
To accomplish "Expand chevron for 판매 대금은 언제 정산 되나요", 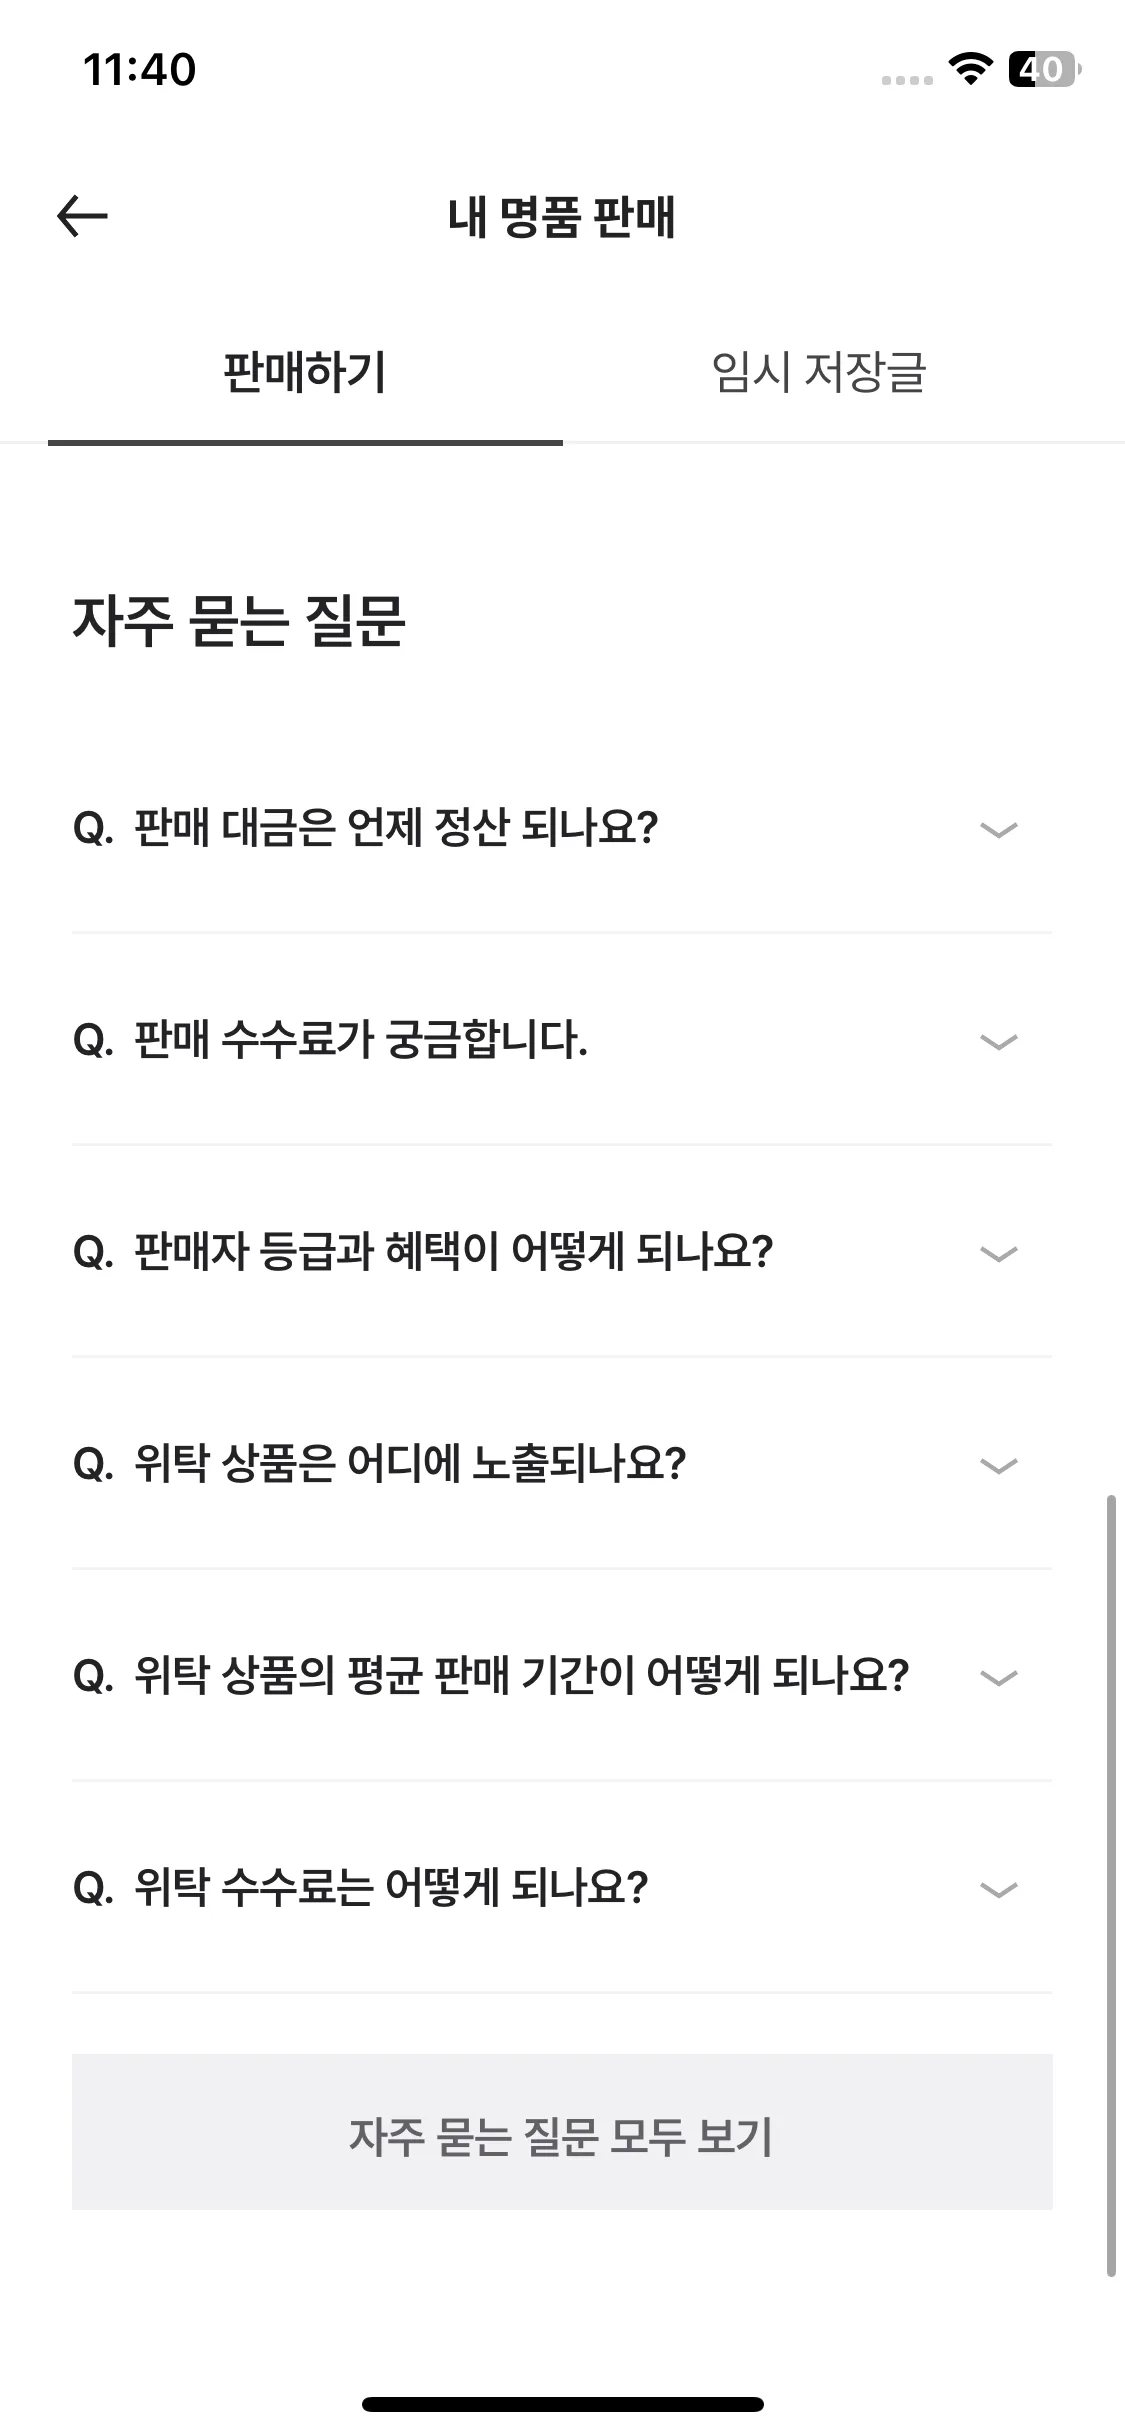I will click(999, 830).
